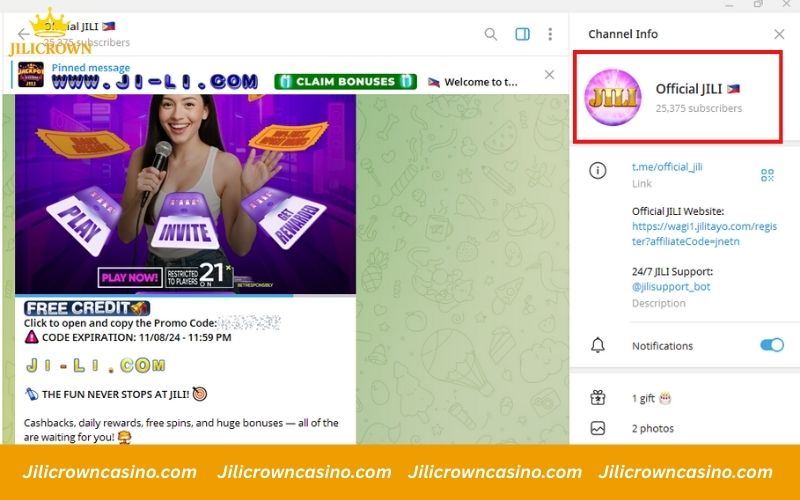Open the 2 photos entry
The height and width of the screenshot is (500, 800).
pyautogui.click(x=653, y=429)
